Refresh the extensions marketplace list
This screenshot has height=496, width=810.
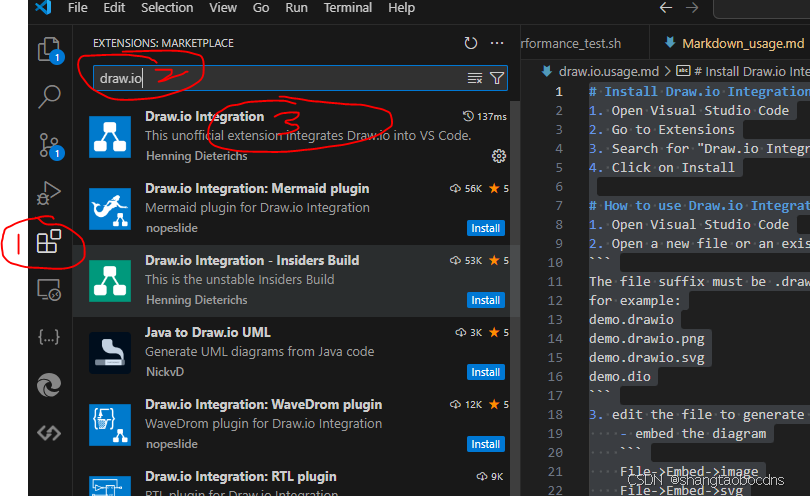coord(471,43)
